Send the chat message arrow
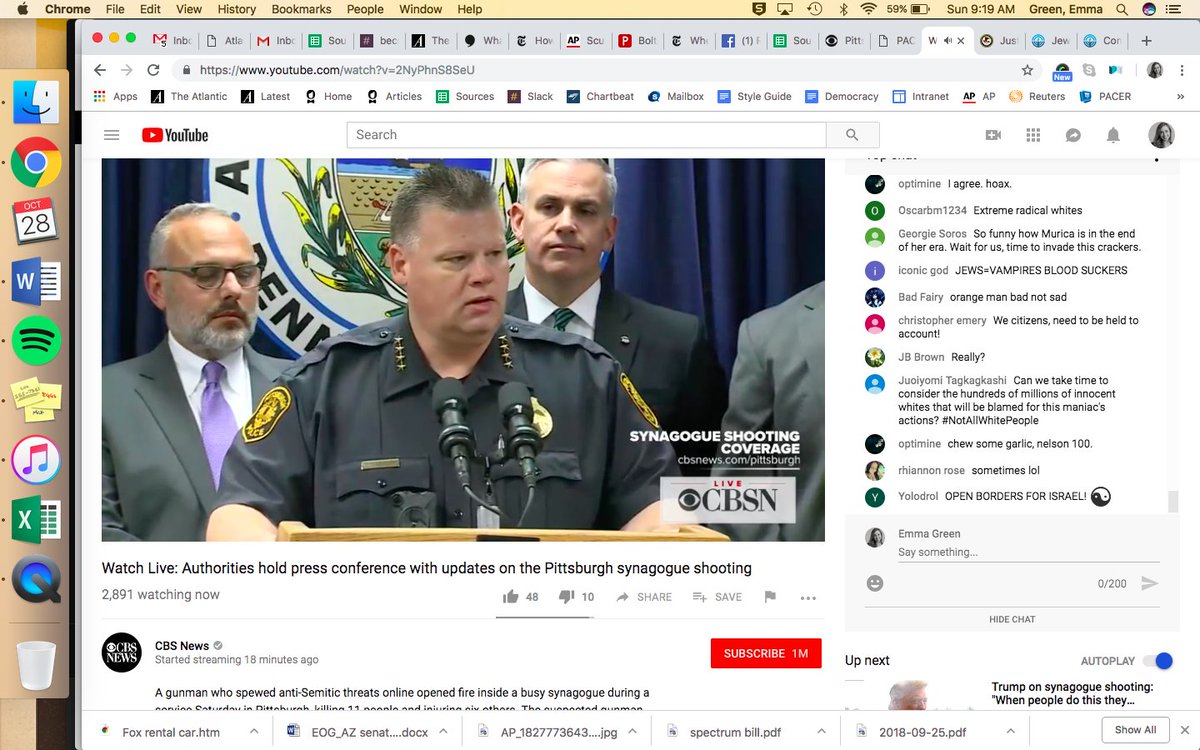The width and height of the screenshot is (1200, 750). [x=1149, y=583]
